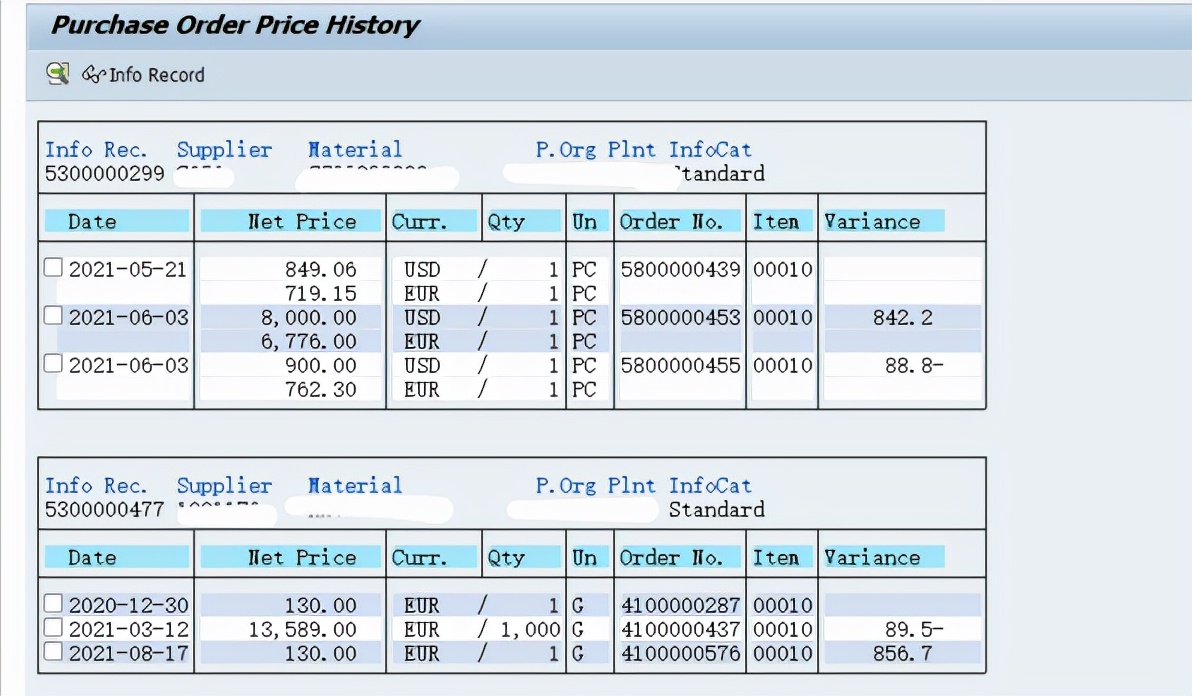Image resolution: width=1192 pixels, height=696 pixels.
Task: Click info record number 5300000299
Action: 104,174
